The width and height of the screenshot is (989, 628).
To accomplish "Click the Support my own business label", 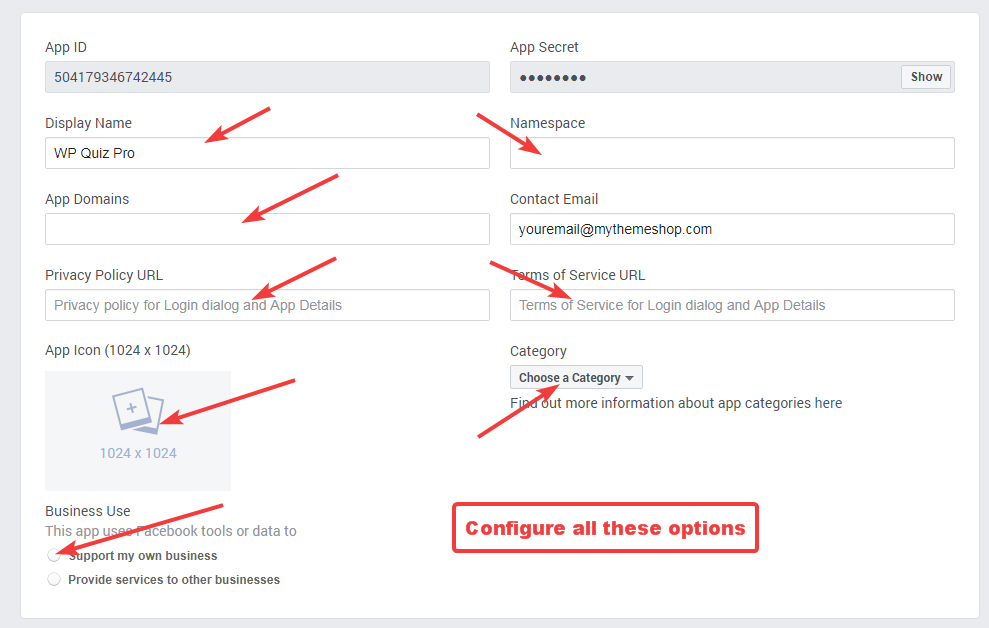I will pyautogui.click(x=143, y=555).
